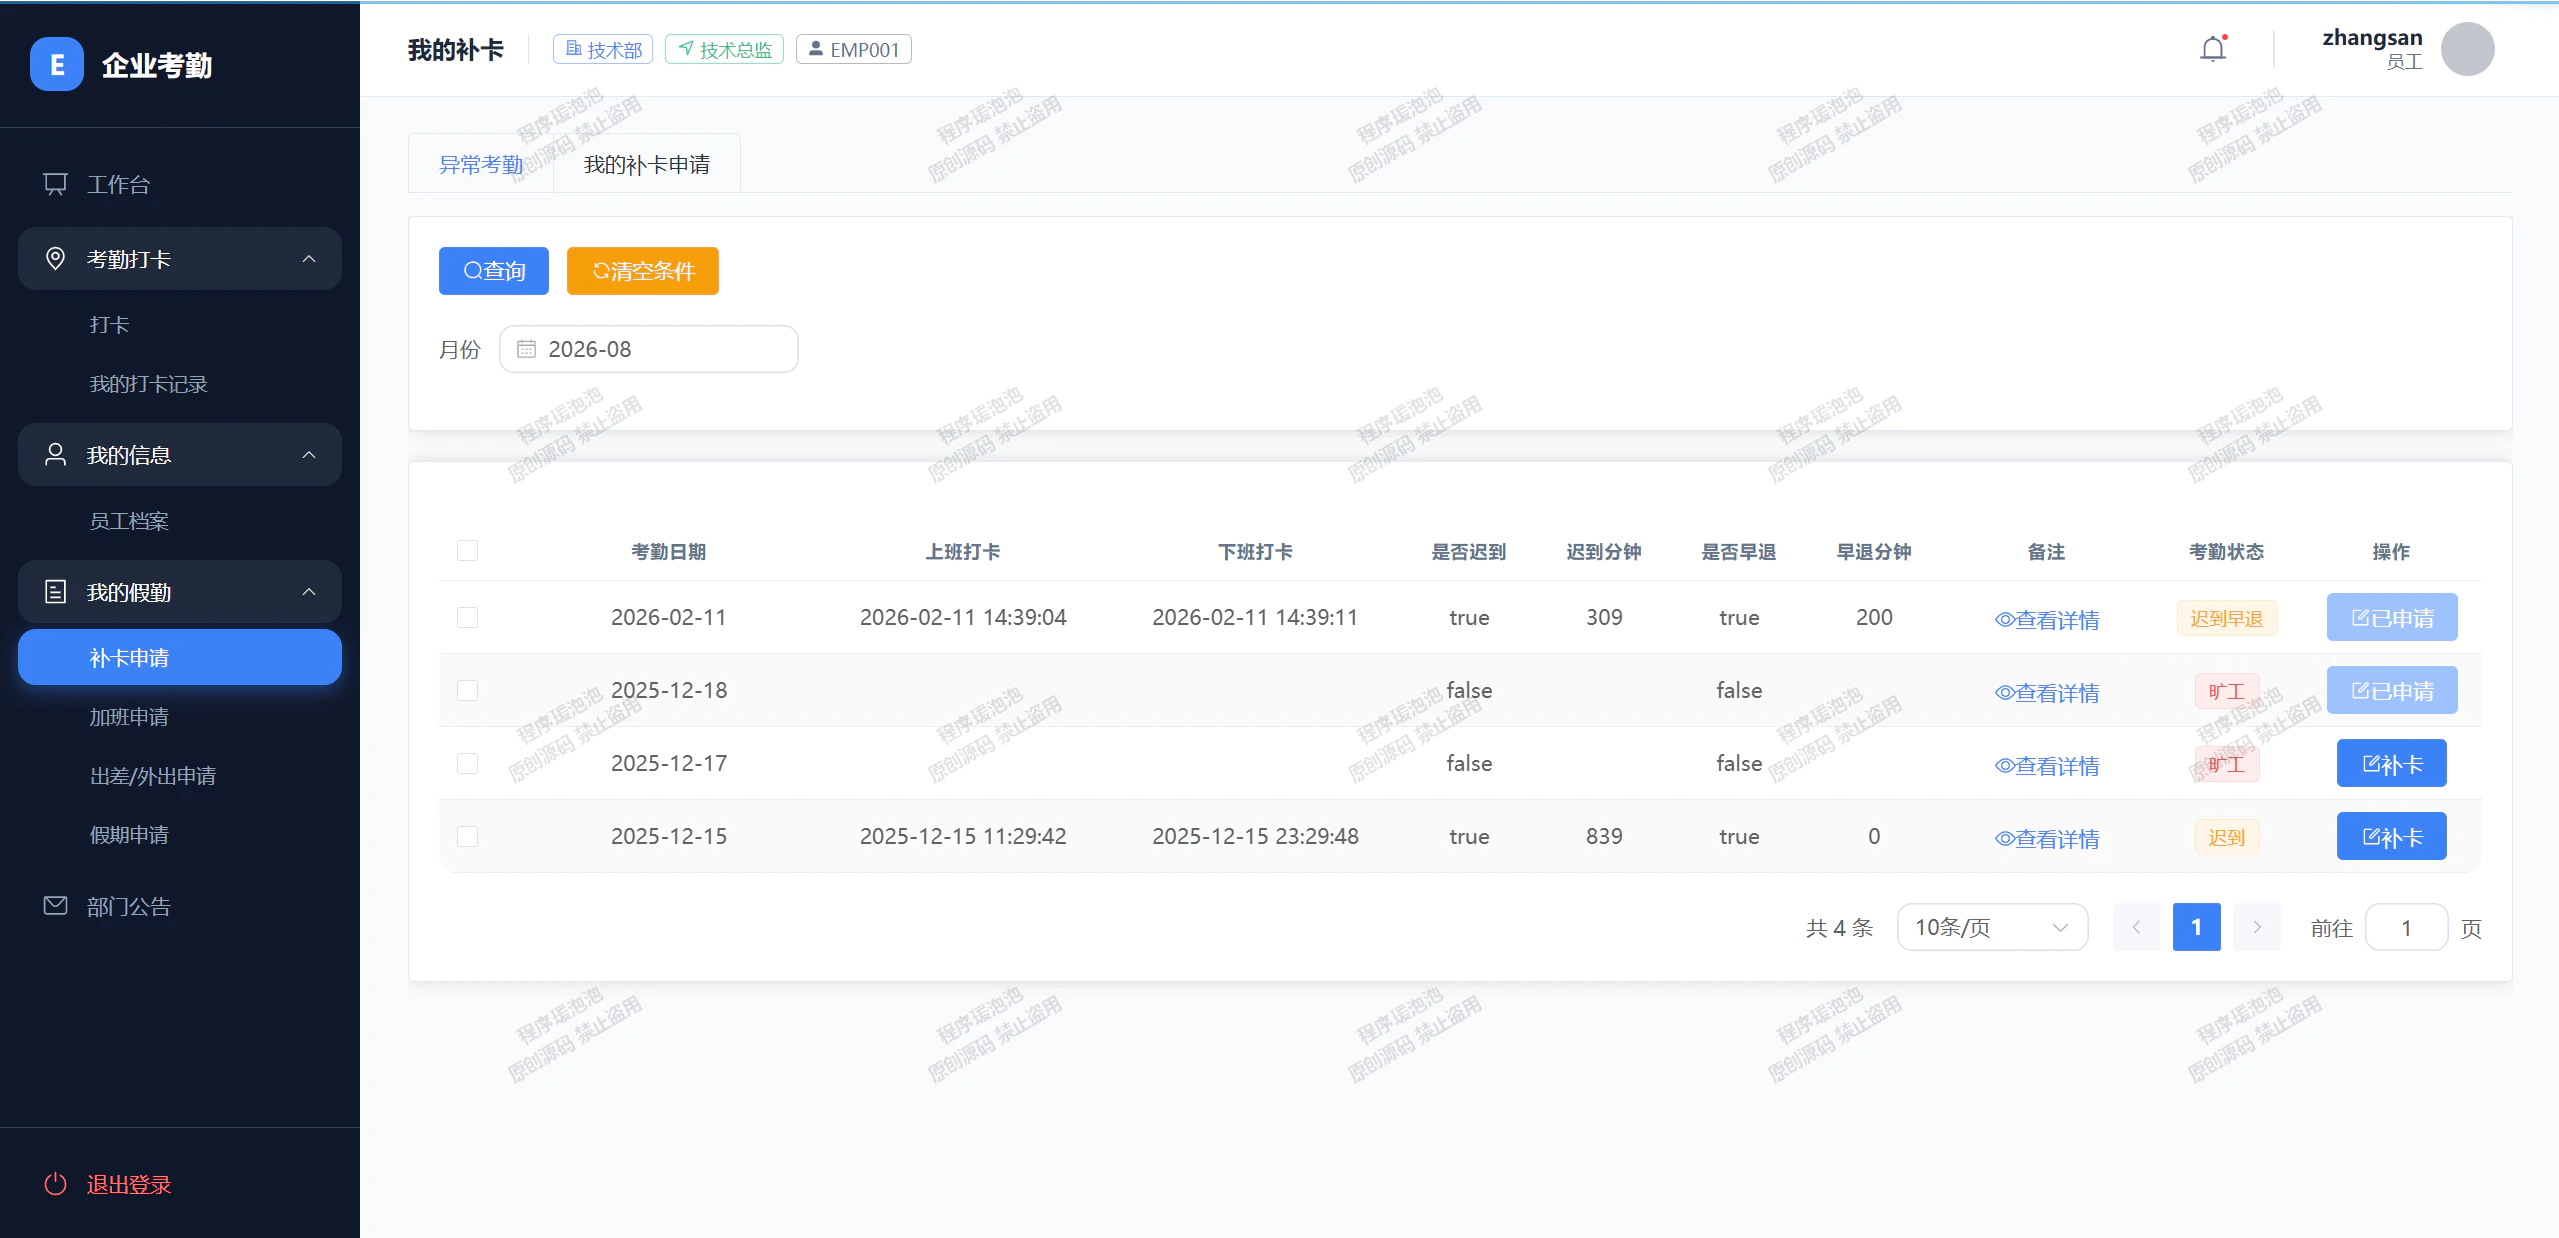Click the 考勤打卡 location pin icon
Image resolution: width=2559 pixels, height=1238 pixels.
56,259
